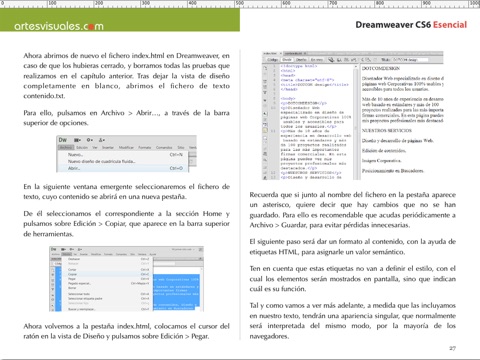Choose Buscar y reemplazar... in the Edición menu
This screenshot has height=360, width=480.
tap(107, 309)
